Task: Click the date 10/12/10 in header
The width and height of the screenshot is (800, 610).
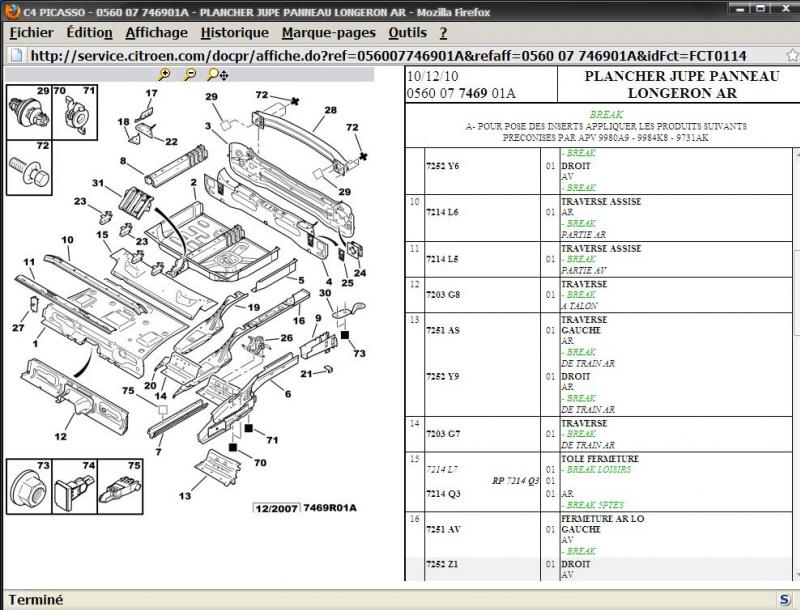Action: pyautogui.click(x=433, y=77)
